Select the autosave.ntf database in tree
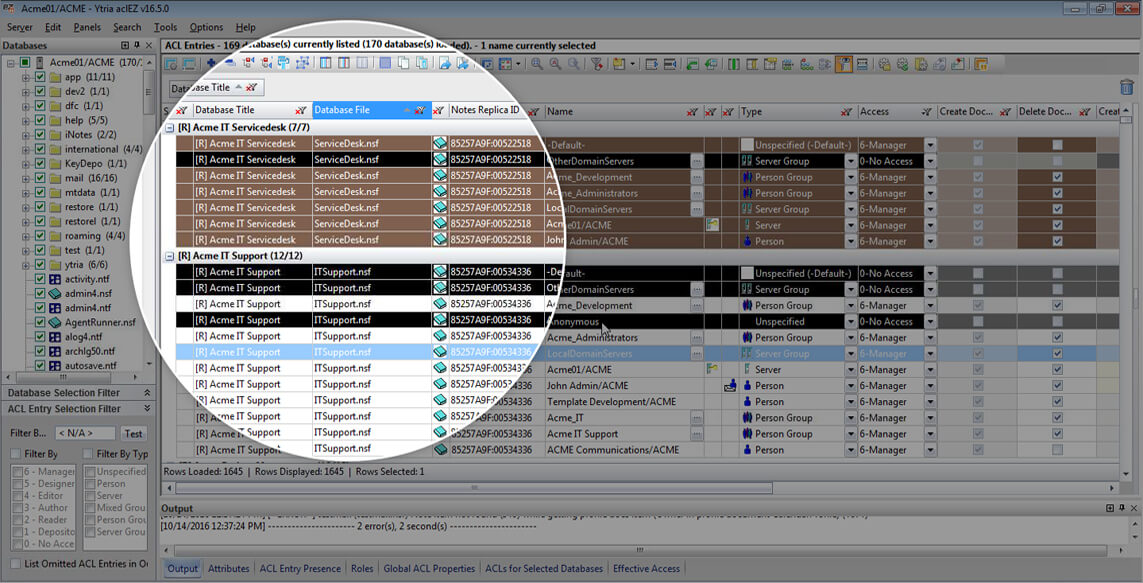The width and height of the screenshot is (1143, 583). (x=90, y=366)
